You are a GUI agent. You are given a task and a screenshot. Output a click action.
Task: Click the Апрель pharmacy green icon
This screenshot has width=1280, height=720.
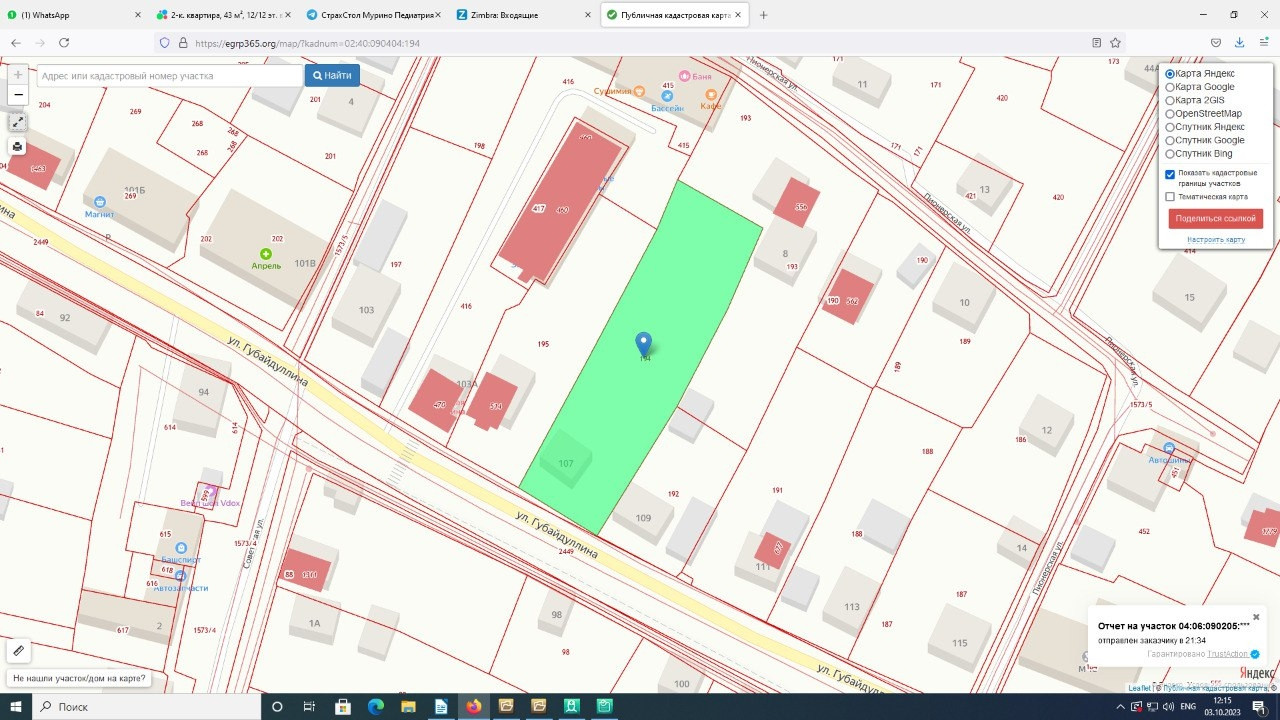tap(266, 254)
